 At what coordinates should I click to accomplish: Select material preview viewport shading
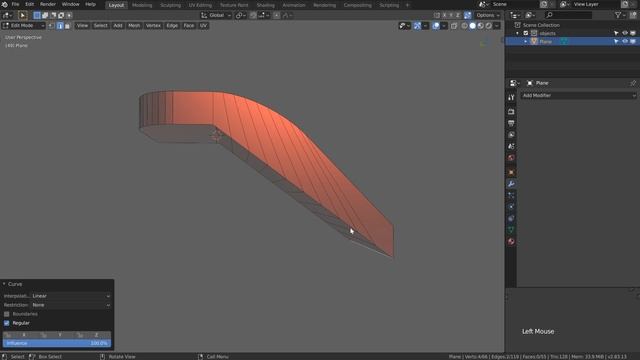pyautogui.click(x=480, y=26)
